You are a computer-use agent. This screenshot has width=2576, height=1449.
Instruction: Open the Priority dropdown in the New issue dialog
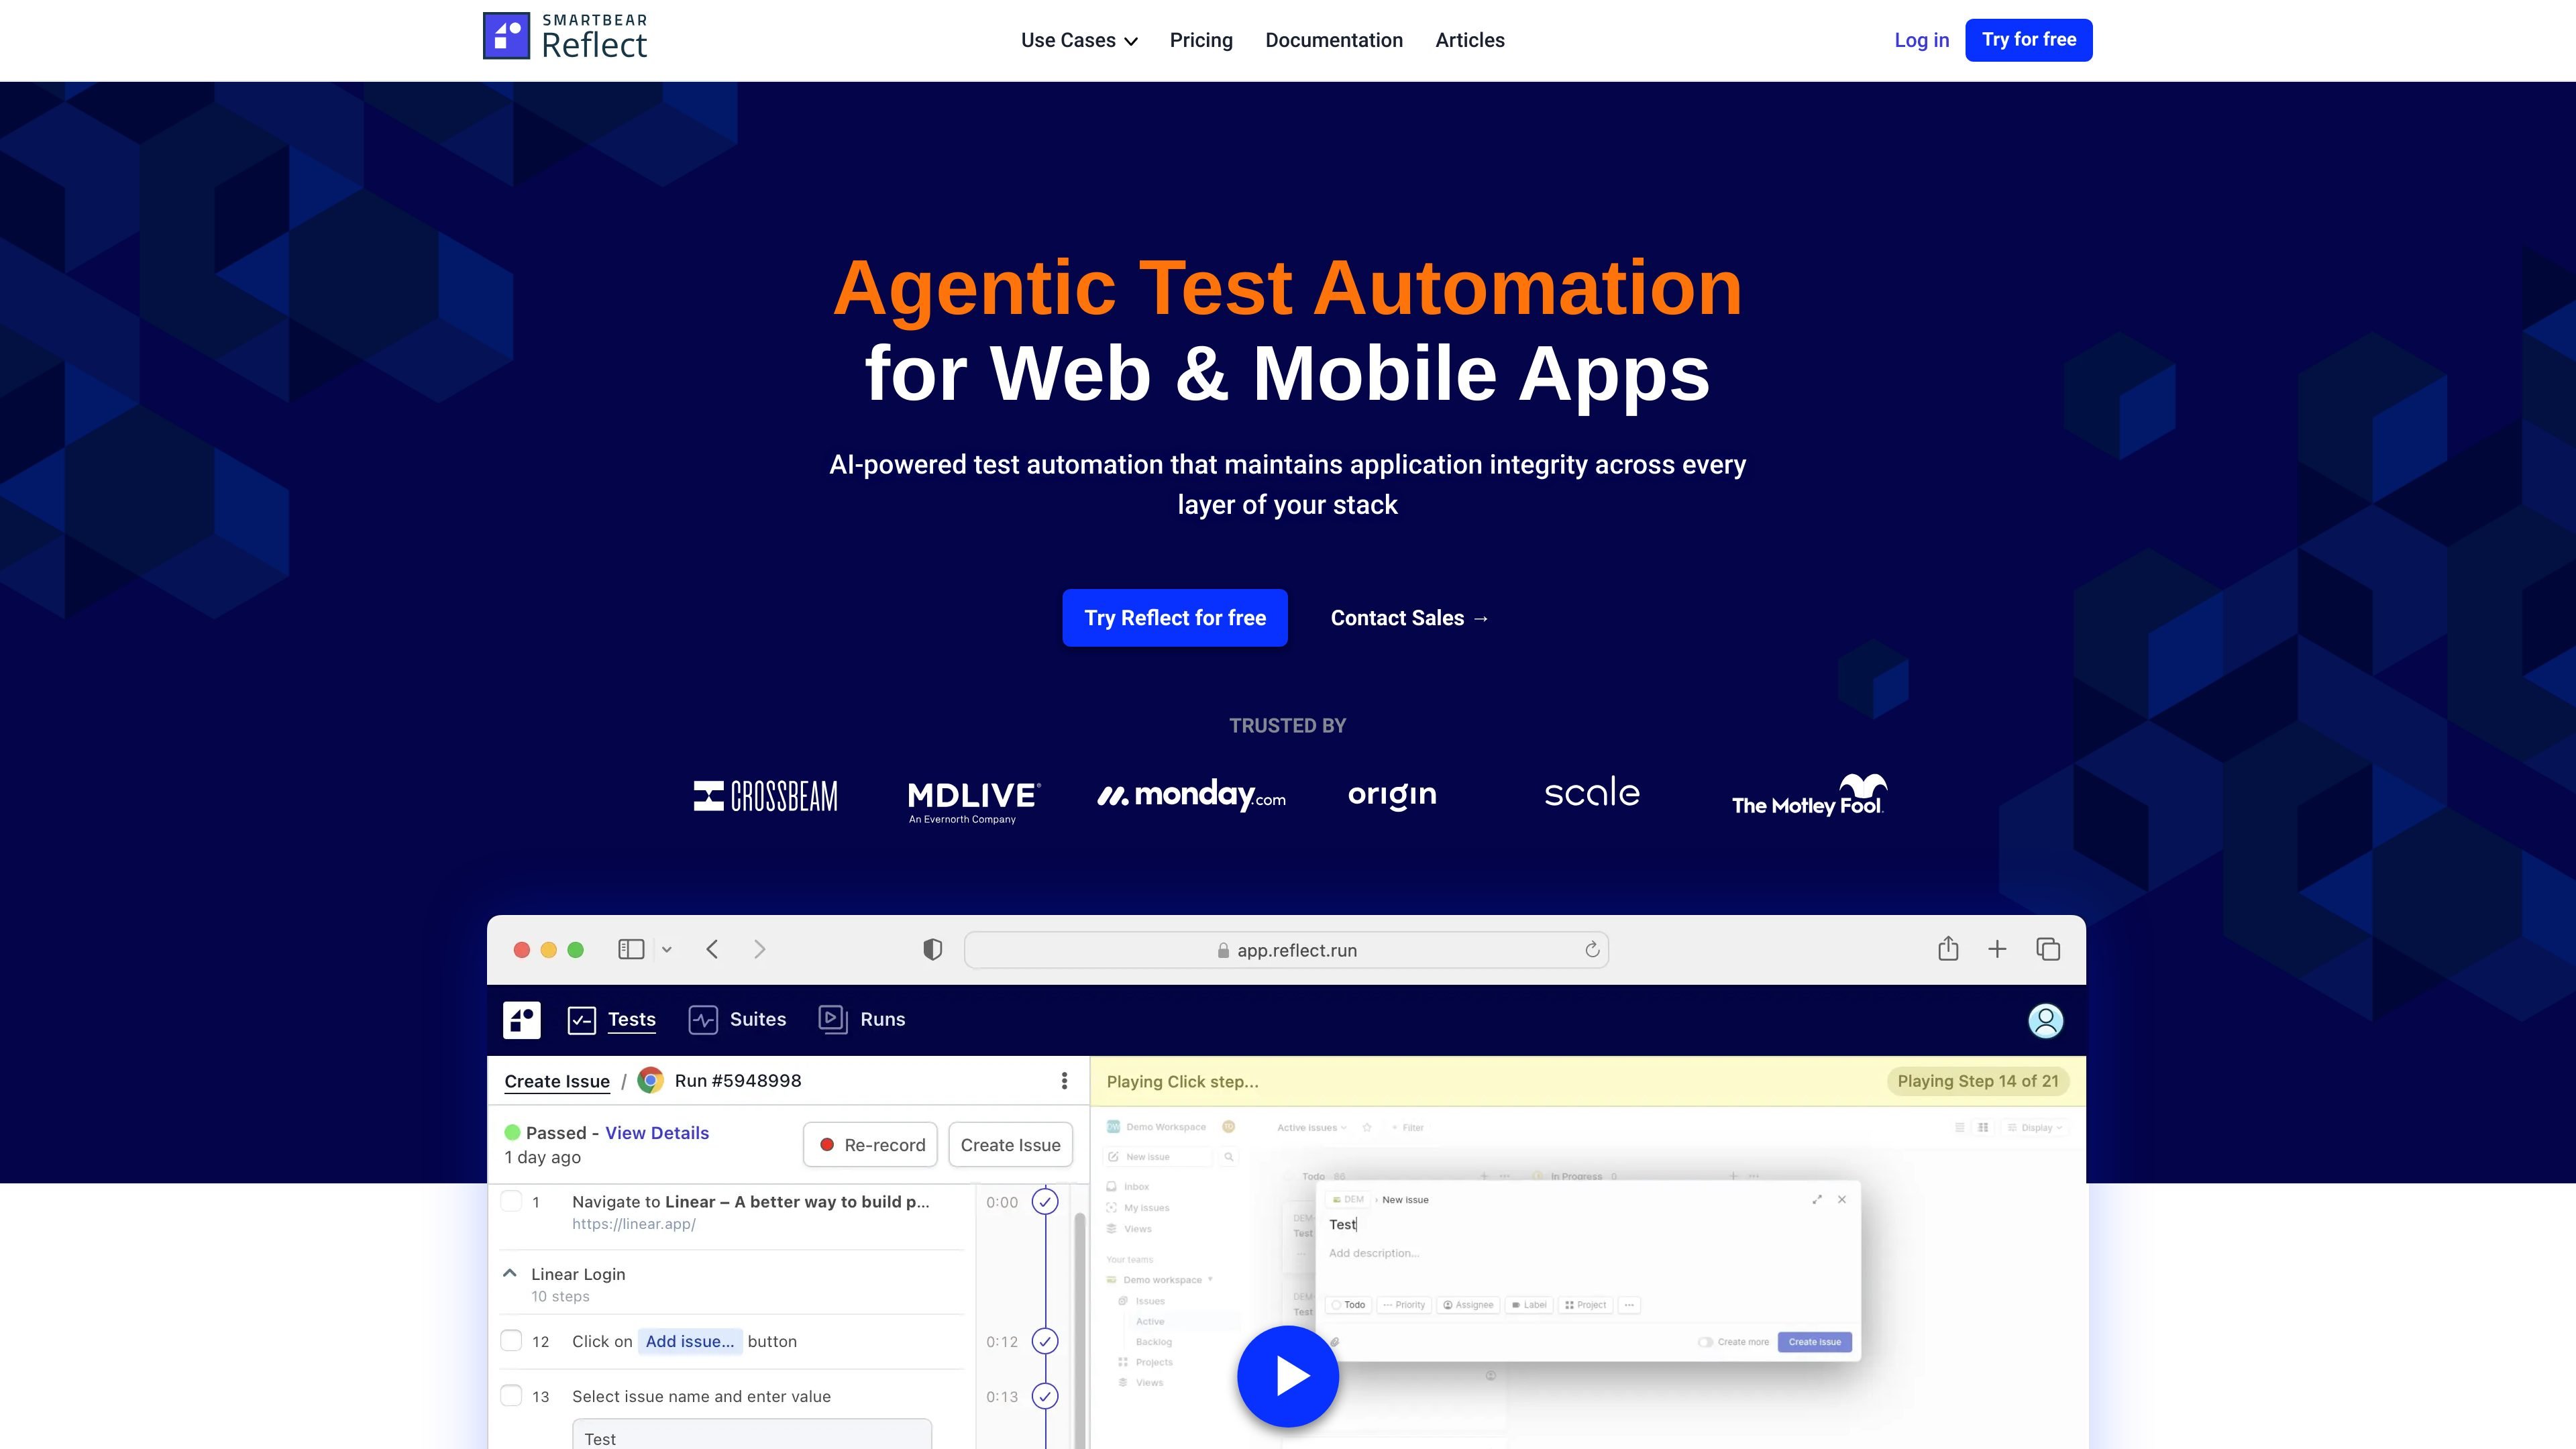click(1404, 1305)
